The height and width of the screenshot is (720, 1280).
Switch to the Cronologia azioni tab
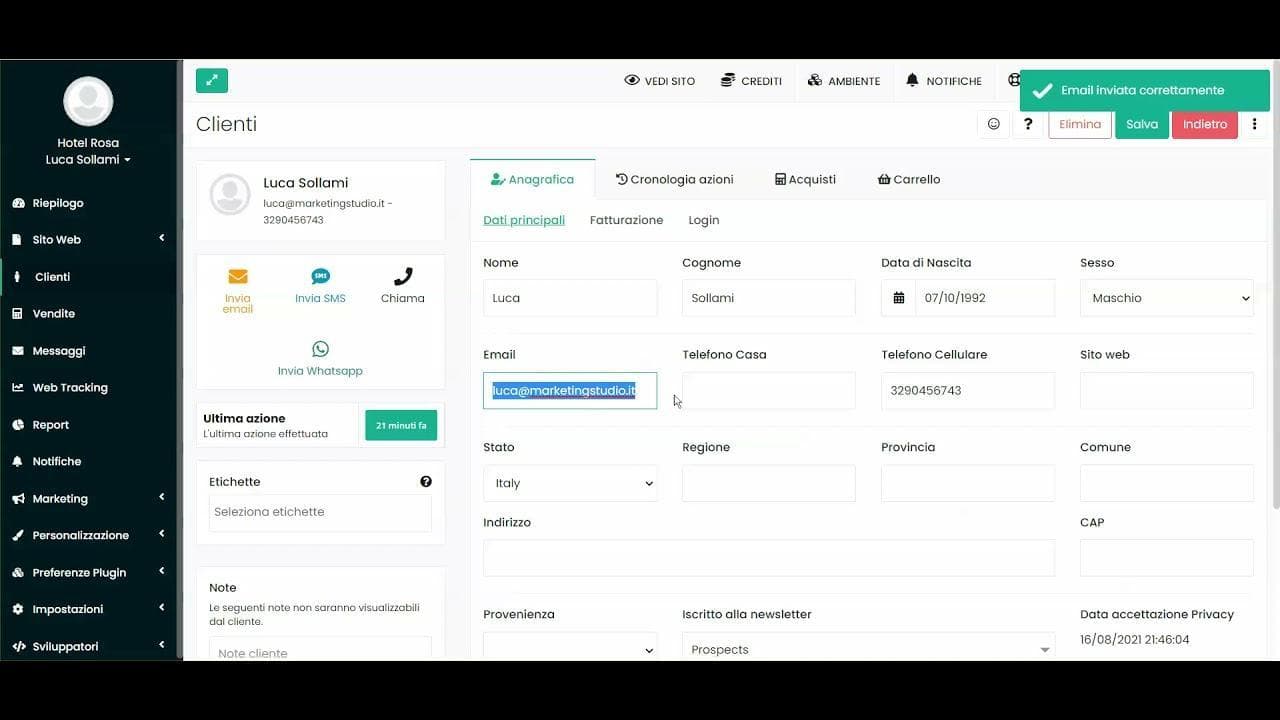click(x=675, y=179)
